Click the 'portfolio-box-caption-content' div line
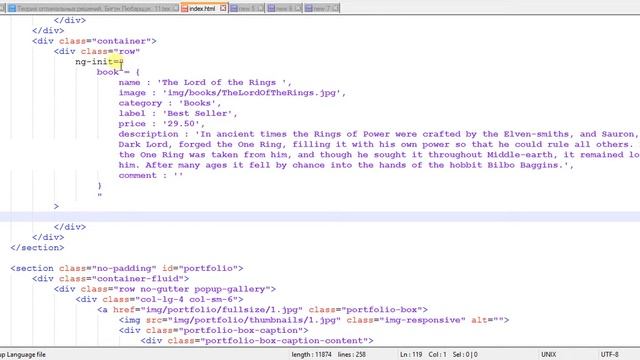Viewport: 640px width, 360px height. 257,340
